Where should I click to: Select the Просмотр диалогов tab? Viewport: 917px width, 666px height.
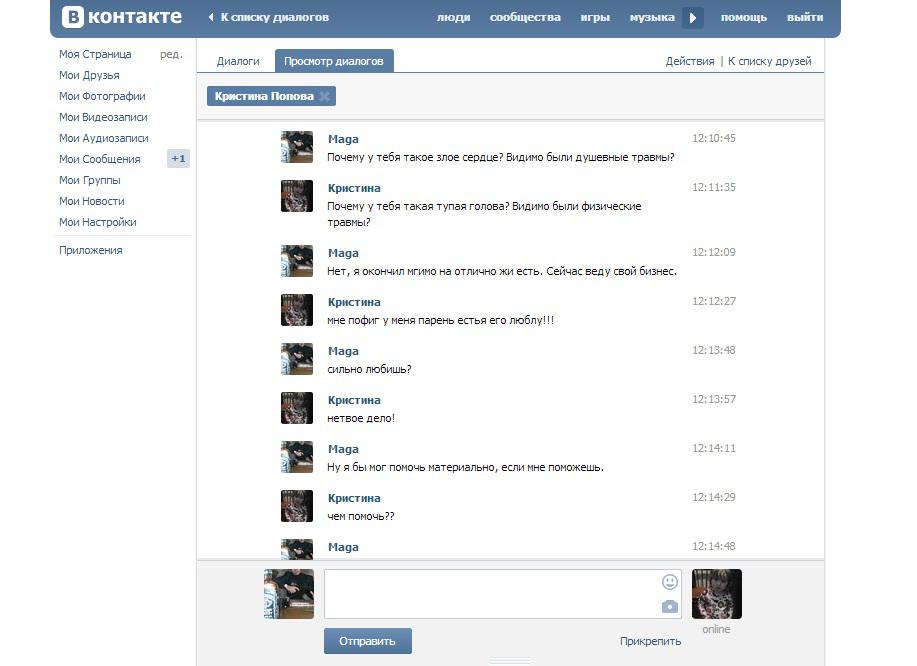coord(334,61)
